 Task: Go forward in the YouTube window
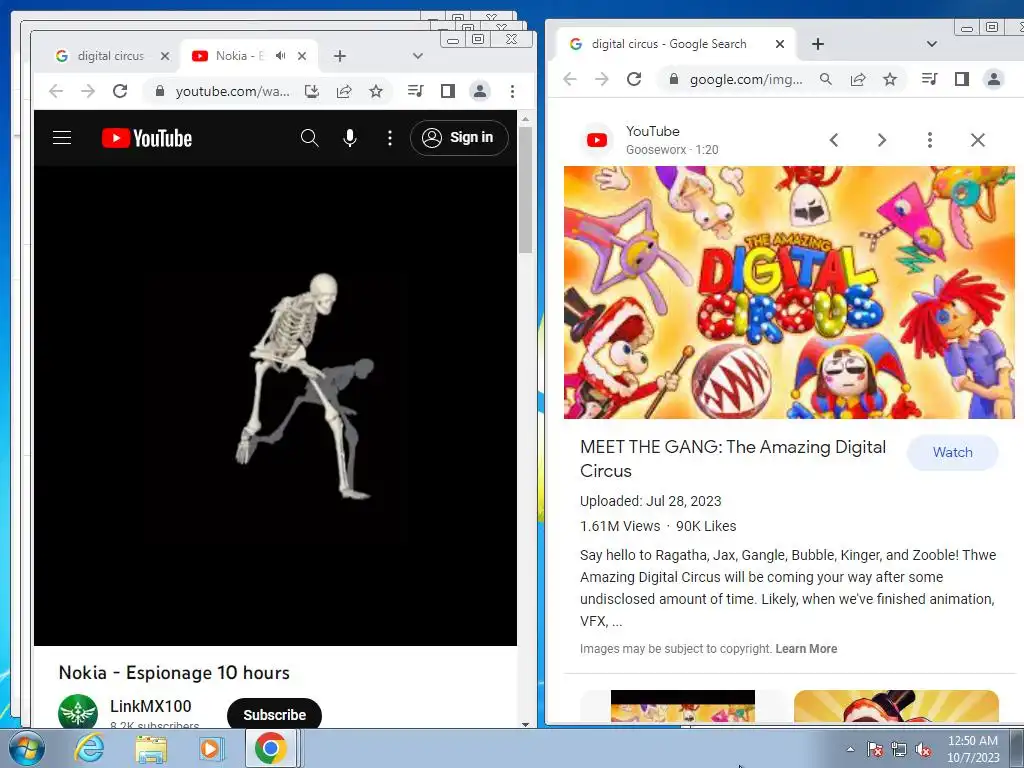(88, 91)
